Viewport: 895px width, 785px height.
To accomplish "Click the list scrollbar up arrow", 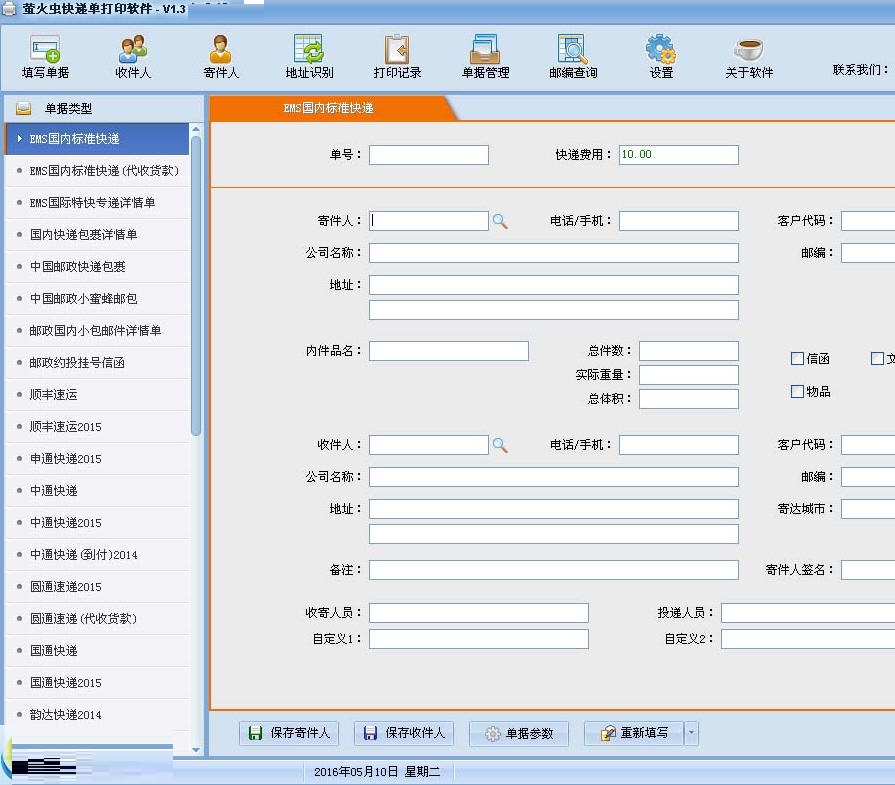I will (196, 129).
